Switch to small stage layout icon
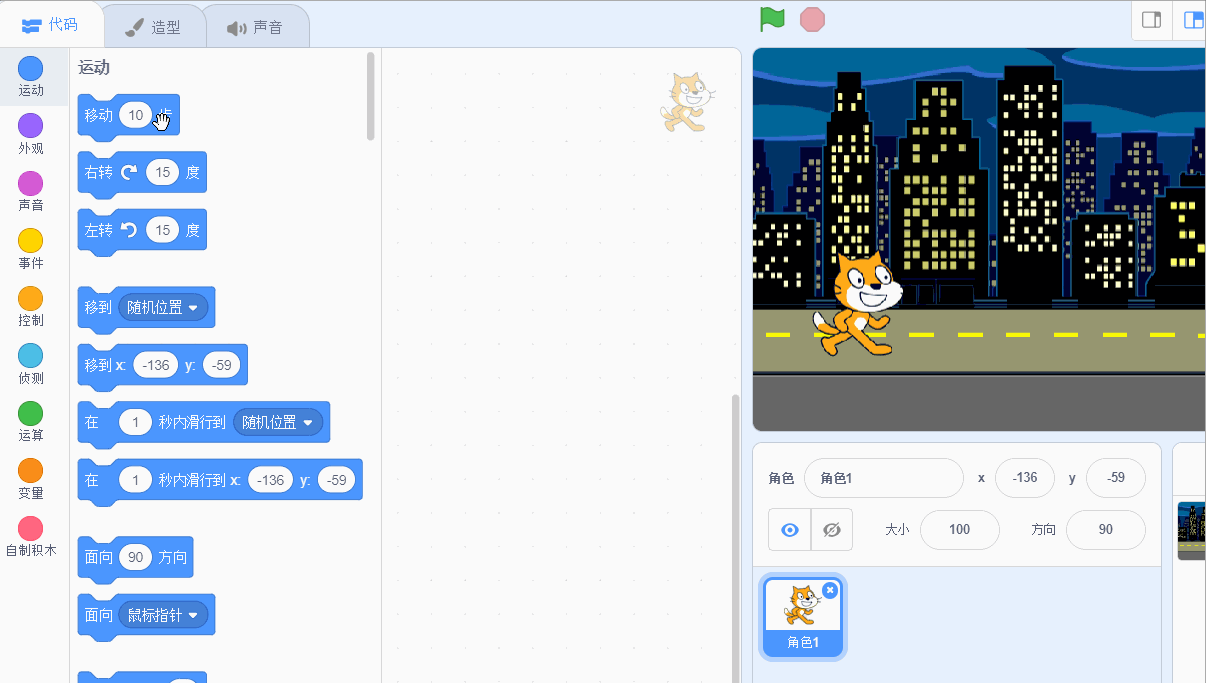This screenshot has width=1206, height=683. [1151, 20]
